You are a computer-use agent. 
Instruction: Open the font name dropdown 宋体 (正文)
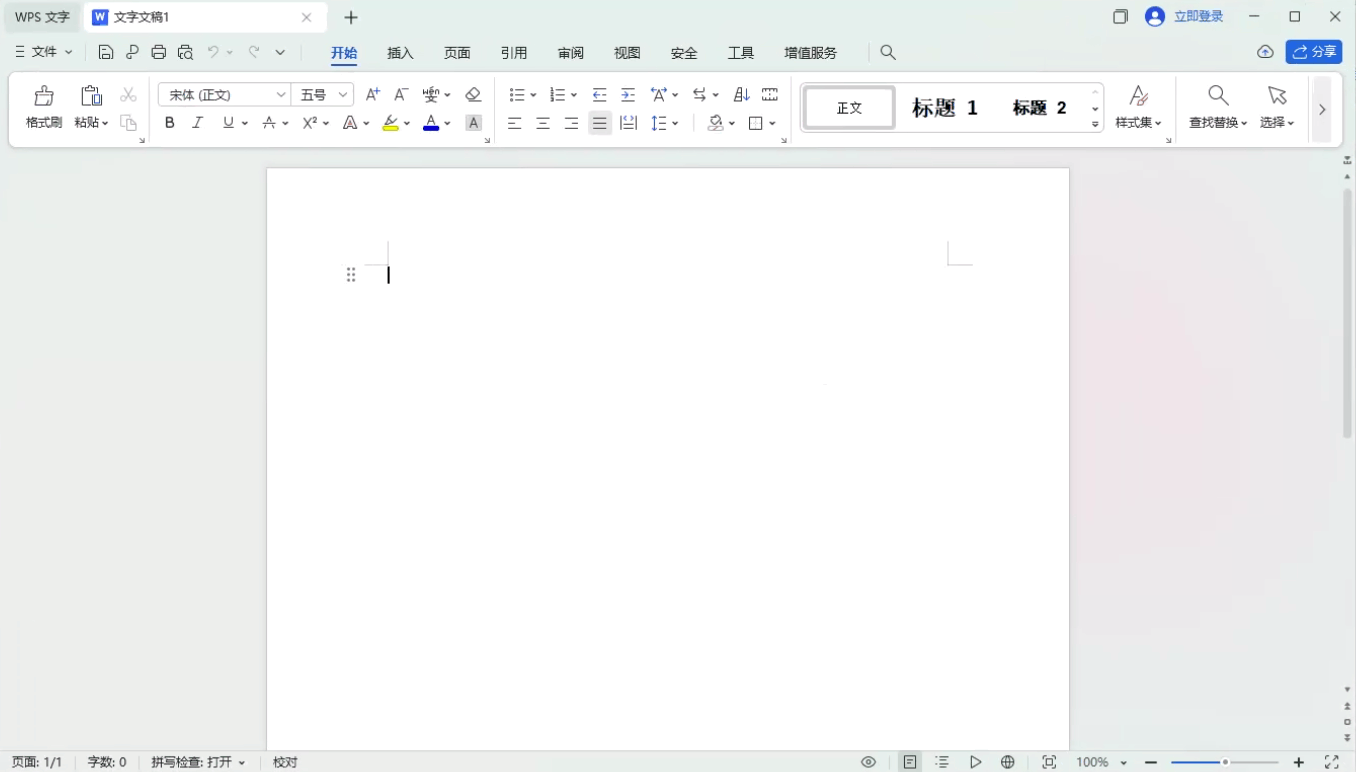click(x=281, y=95)
